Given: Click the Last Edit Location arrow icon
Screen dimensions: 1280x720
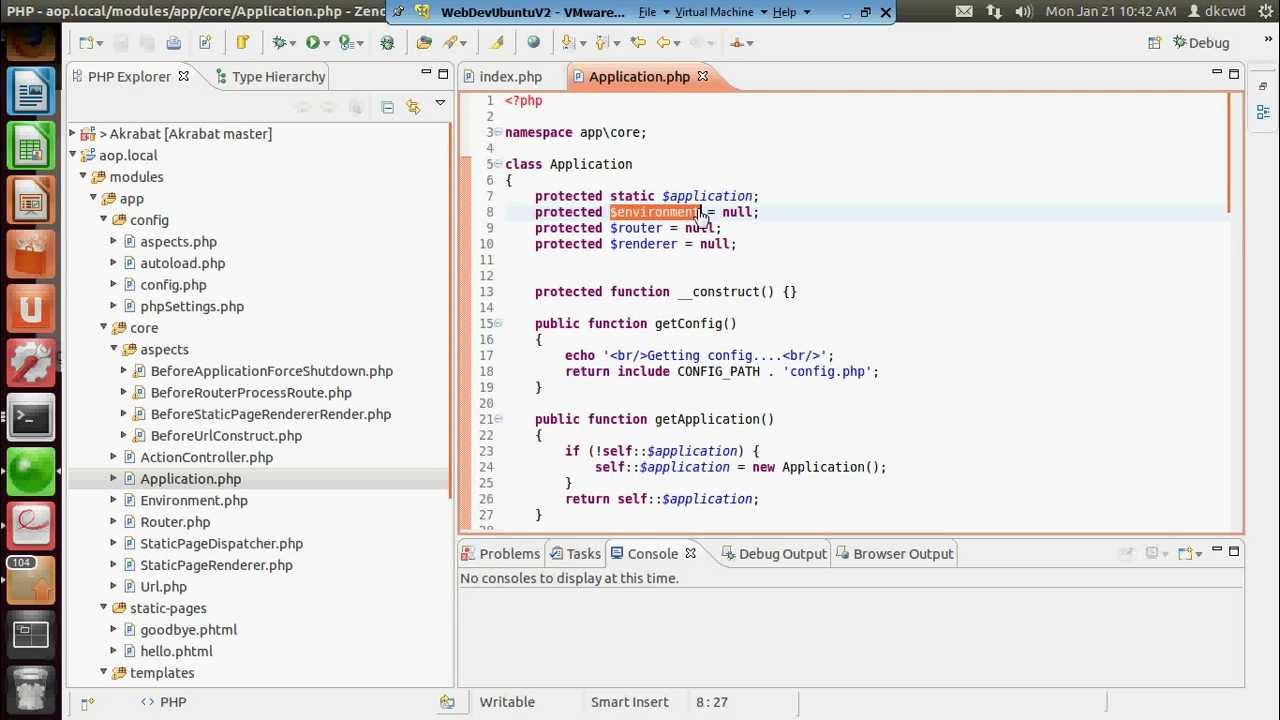Looking at the screenshot, I should click(638, 43).
